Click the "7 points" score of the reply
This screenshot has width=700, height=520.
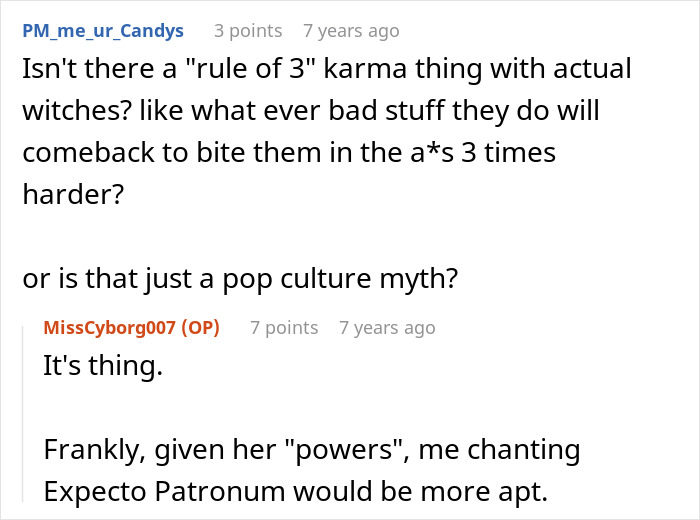click(x=284, y=327)
